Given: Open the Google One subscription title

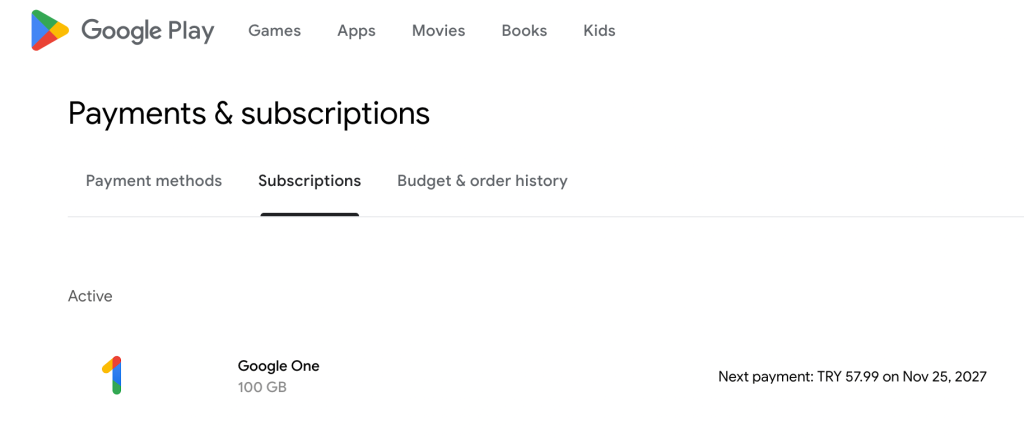Looking at the screenshot, I should coord(278,366).
